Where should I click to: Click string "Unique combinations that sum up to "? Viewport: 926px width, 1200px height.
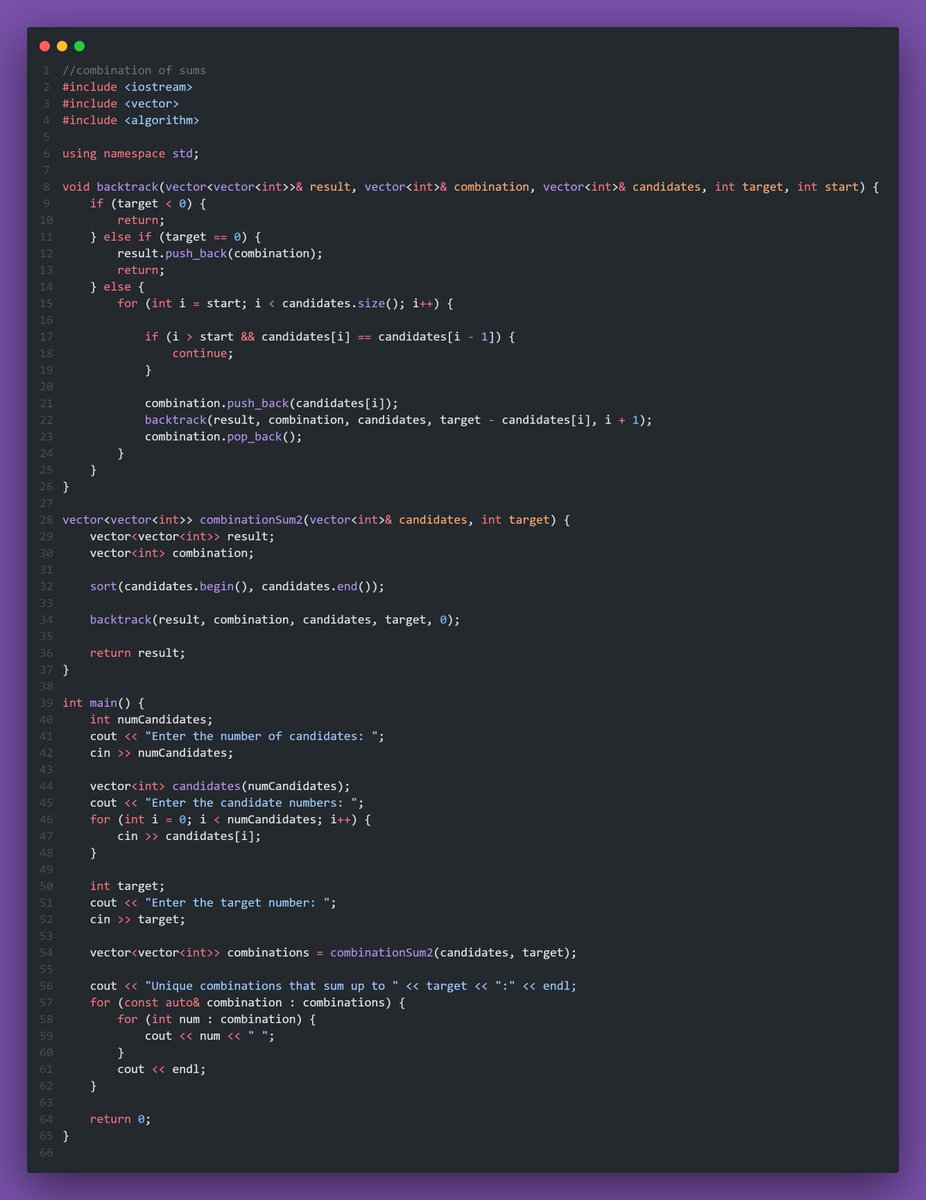coord(272,986)
